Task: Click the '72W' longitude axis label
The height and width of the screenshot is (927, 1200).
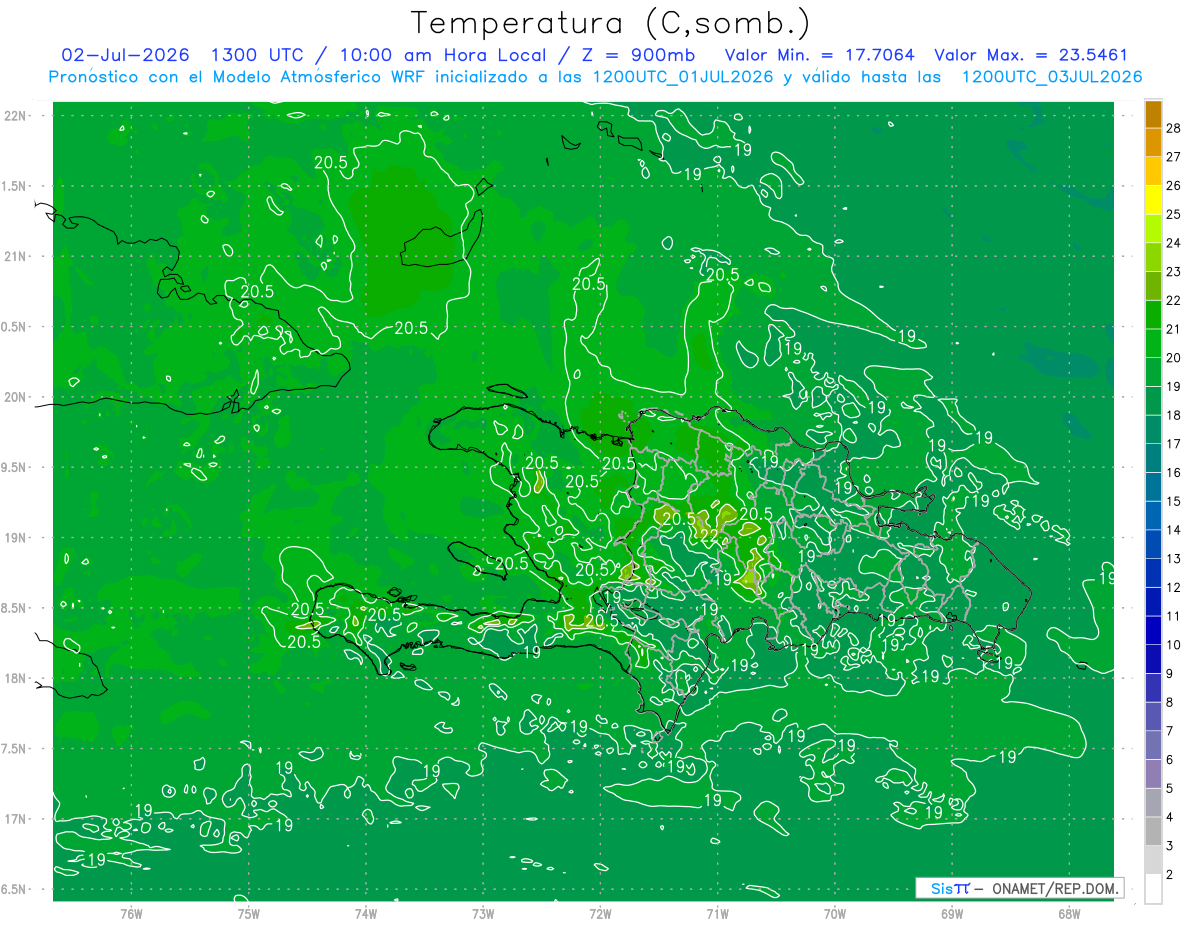Action: [600, 914]
